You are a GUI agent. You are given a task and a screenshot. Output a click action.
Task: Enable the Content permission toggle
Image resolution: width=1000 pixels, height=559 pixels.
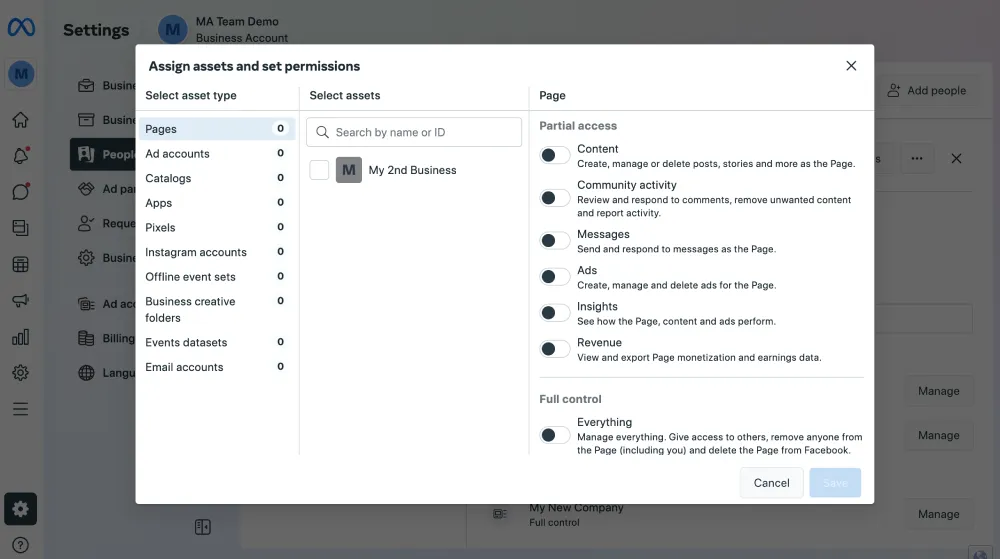tap(555, 155)
